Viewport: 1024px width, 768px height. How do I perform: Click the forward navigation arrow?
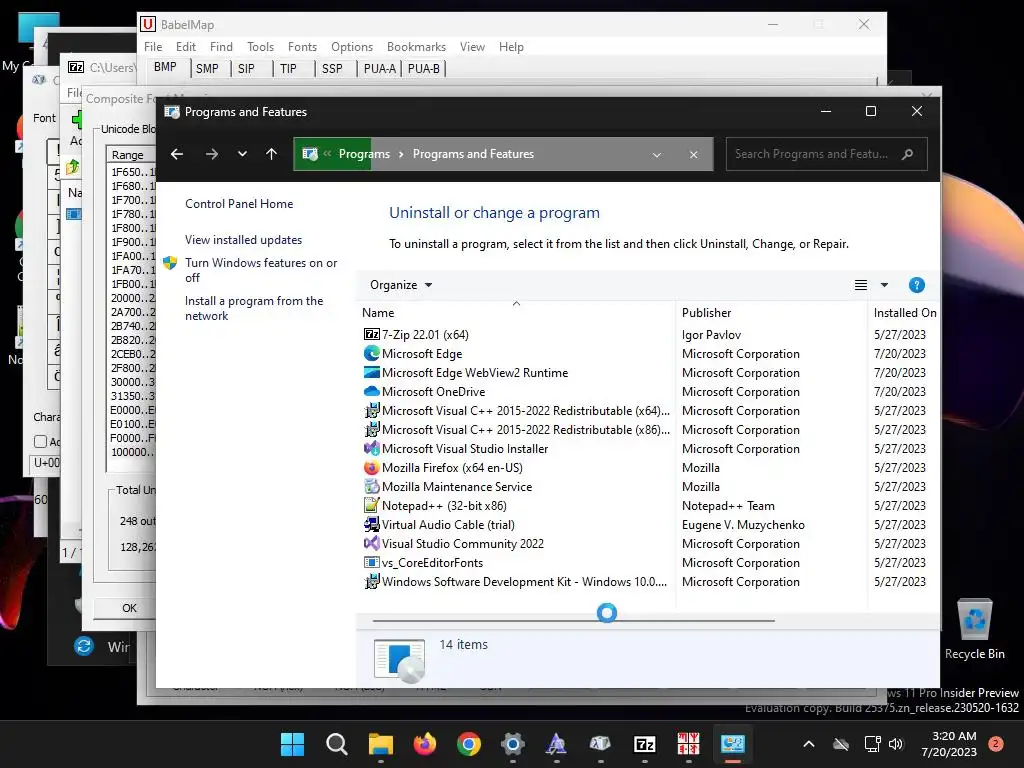point(212,154)
